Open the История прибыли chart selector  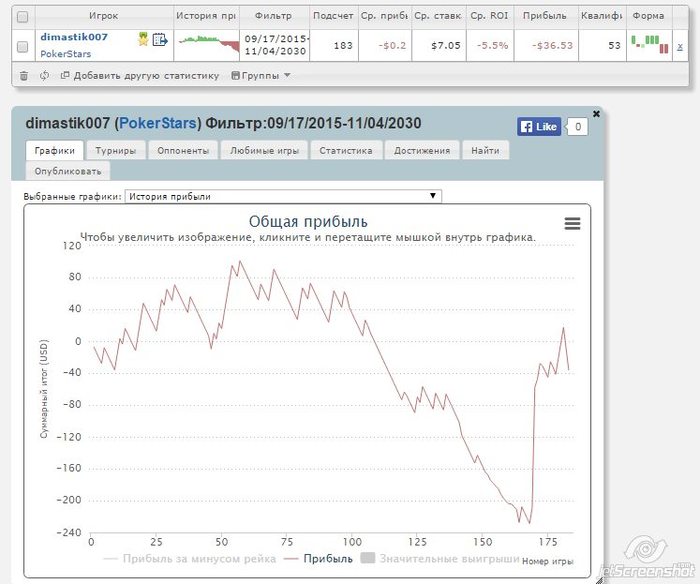pyautogui.click(x=283, y=196)
